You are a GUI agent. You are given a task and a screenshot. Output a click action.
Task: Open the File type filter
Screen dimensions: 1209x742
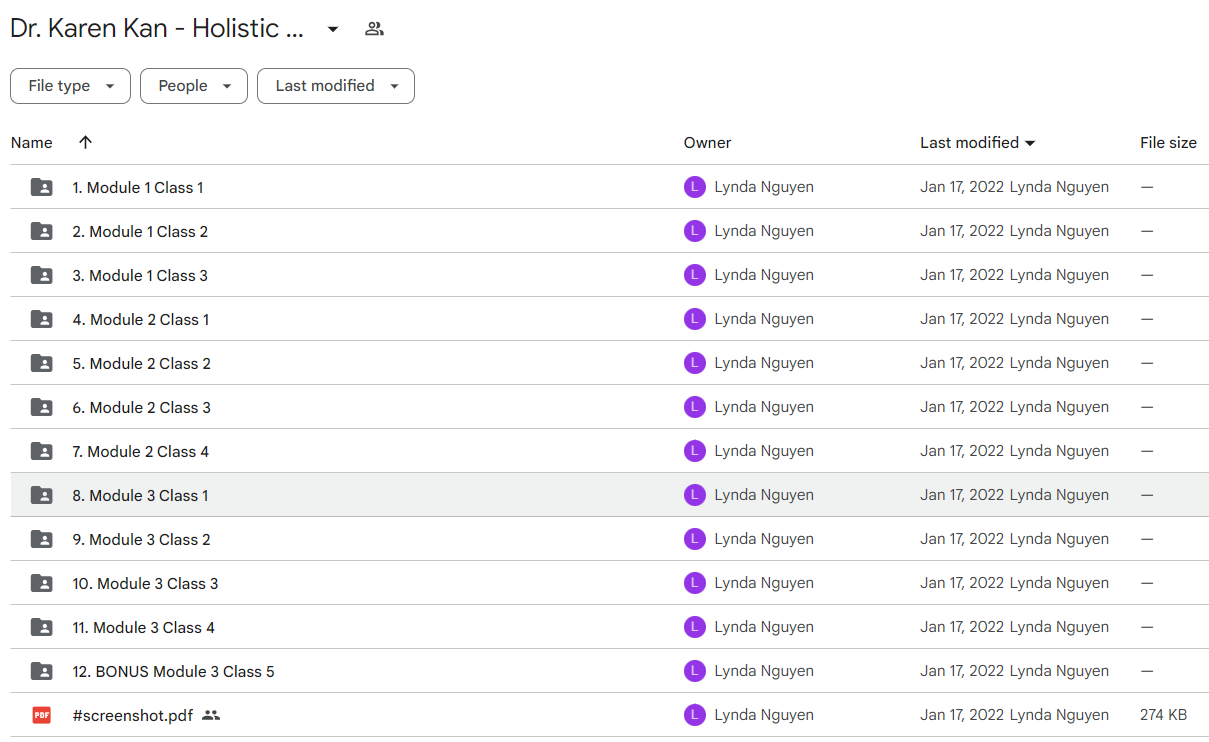pyautogui.click(x=70, y=86)
